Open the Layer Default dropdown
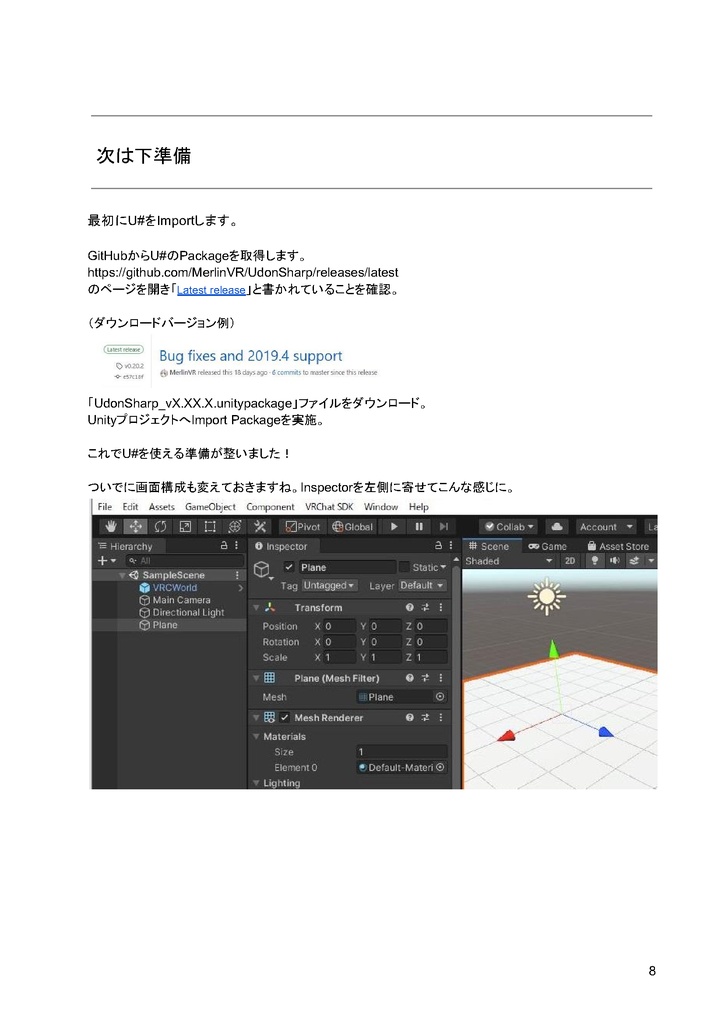Screen dimensions: 725x1024 (x=422, y=585)
